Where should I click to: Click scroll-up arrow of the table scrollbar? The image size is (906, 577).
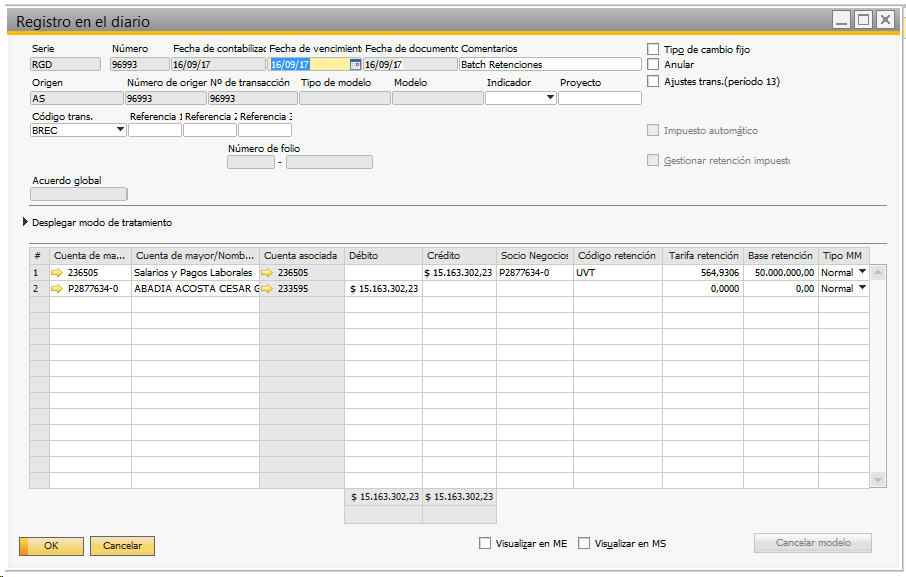coord(878,272)
